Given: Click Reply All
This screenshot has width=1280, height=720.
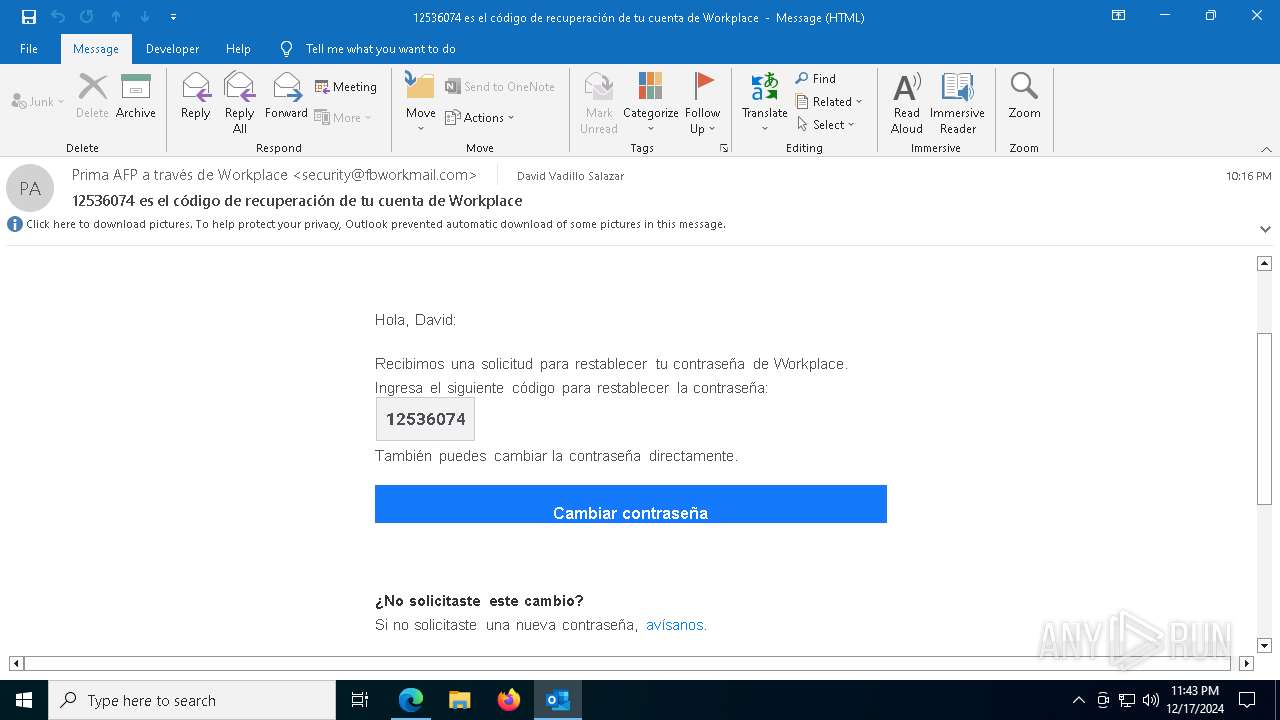Looking at the screenshot, I should (240, 103).
